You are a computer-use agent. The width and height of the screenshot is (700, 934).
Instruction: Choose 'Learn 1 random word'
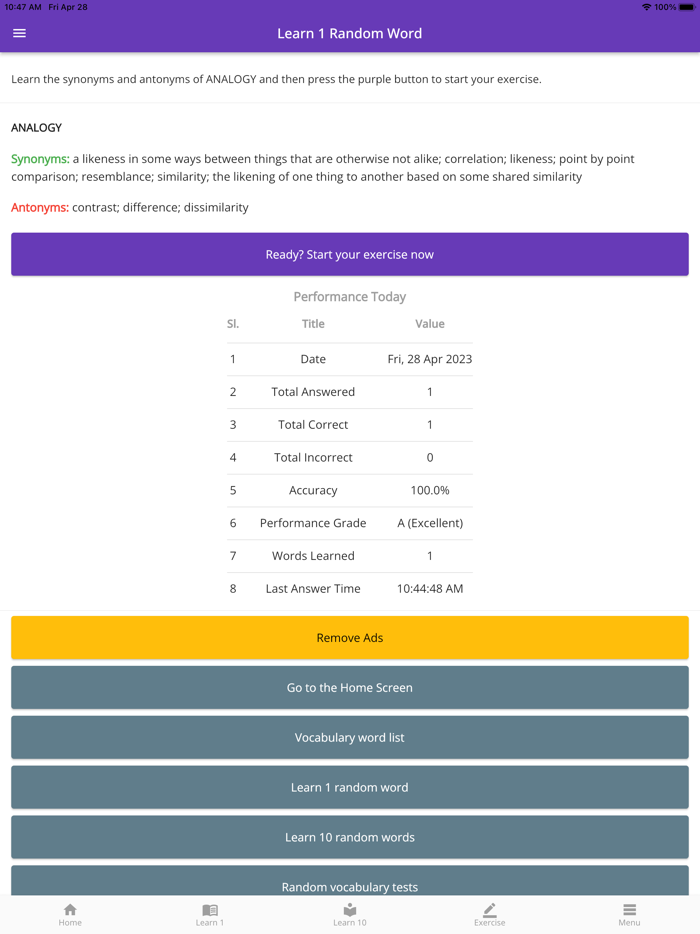pyautogui.click(x=350, y=787)
